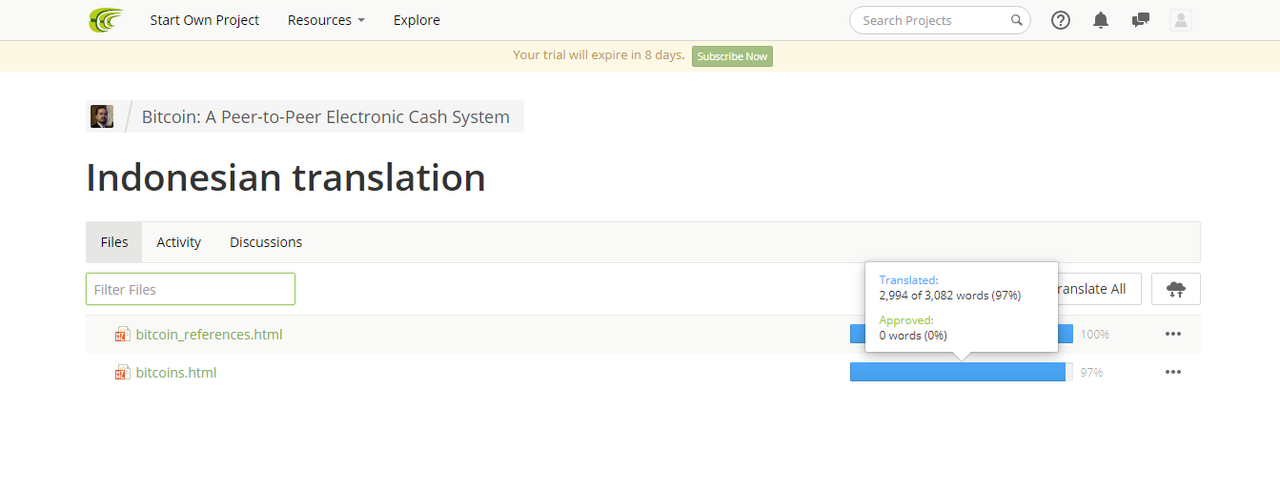Open the user profile avatar menu

click(x=1181, y=20)
